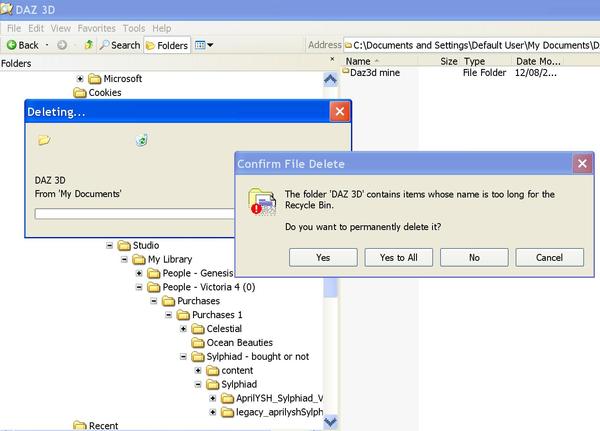Screen dimensions: 600x431
Task: Open the Tools menu
Action: pyautogui.click(x=134, y=28)
